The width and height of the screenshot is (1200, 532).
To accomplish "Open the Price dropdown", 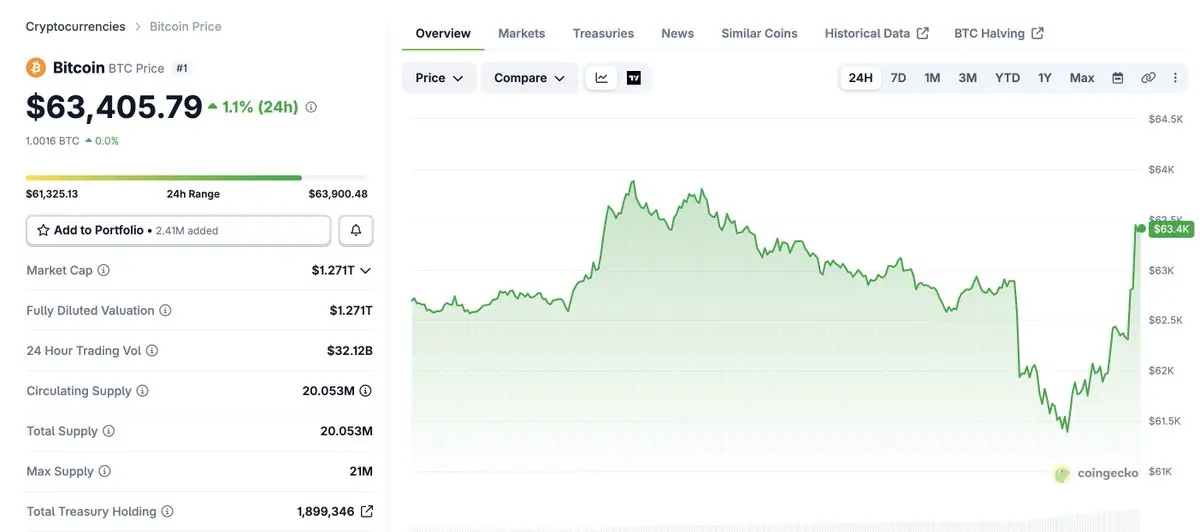I will [439, 78].
